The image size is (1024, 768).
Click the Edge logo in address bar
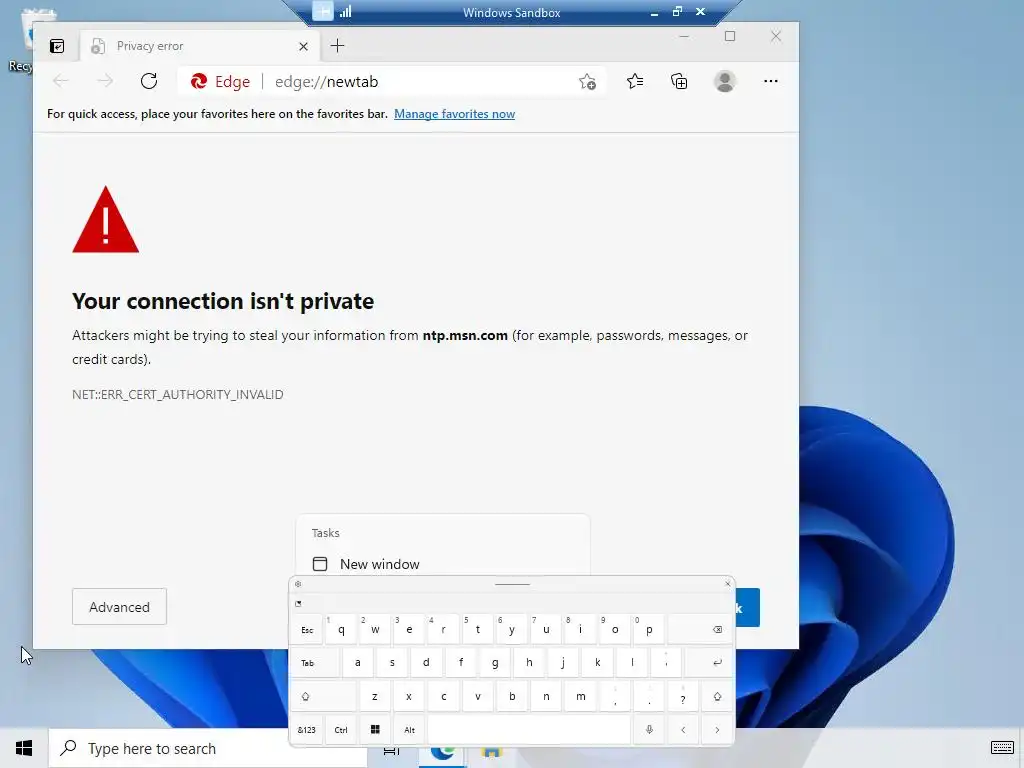coord(199,81)
